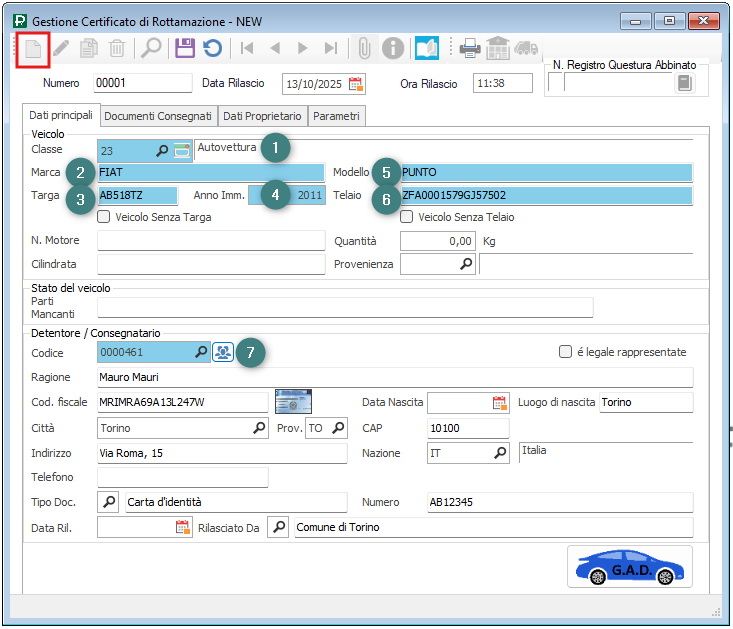Click the contacts icon next to Codice
Screen dimensions: 733x629
(x=223, y=352)
